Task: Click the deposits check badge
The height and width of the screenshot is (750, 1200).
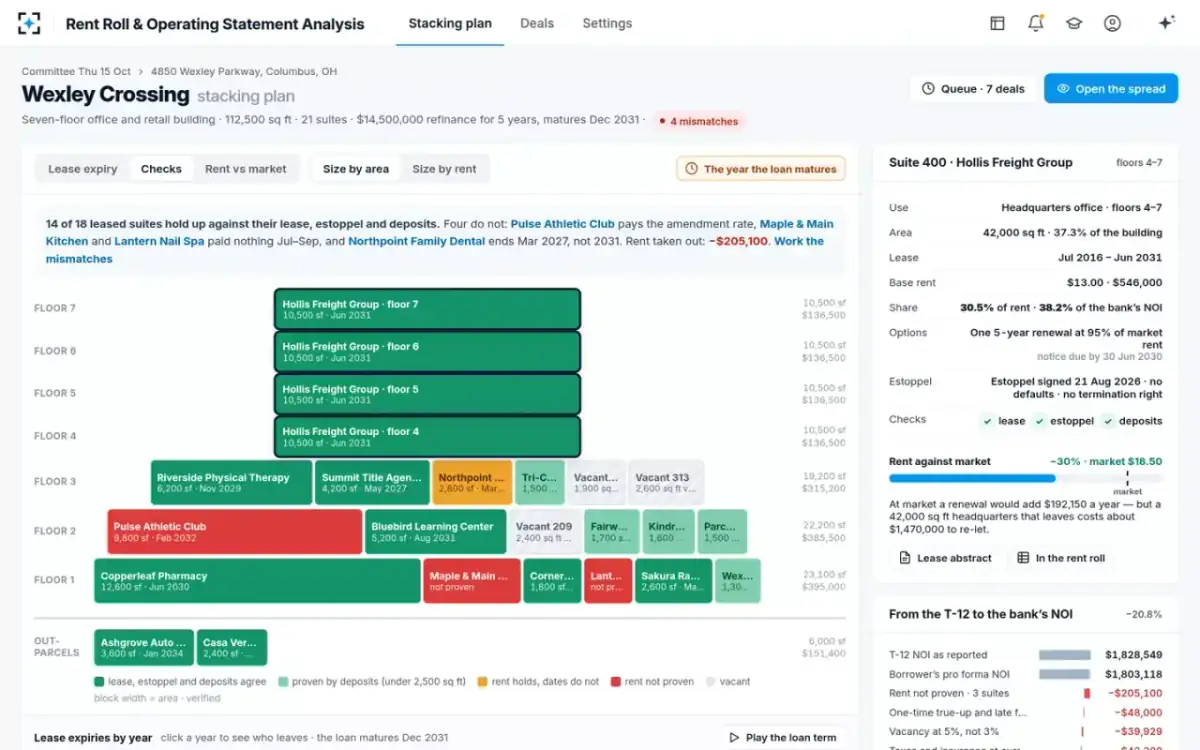Action: (1133, 421)
